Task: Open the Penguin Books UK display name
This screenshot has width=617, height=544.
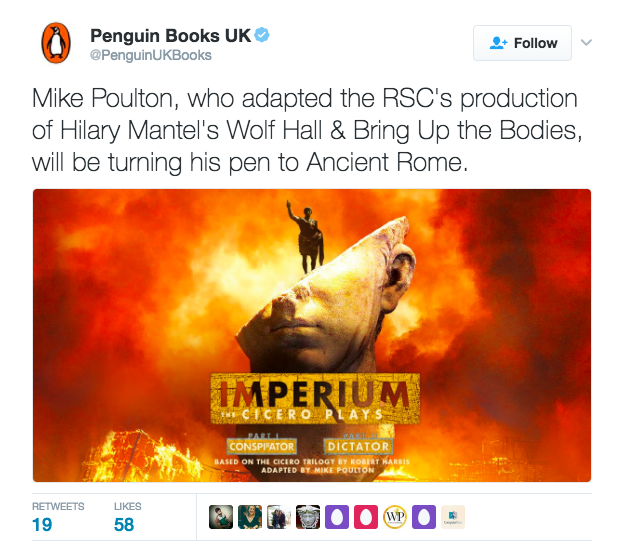Action: [170, 36]
